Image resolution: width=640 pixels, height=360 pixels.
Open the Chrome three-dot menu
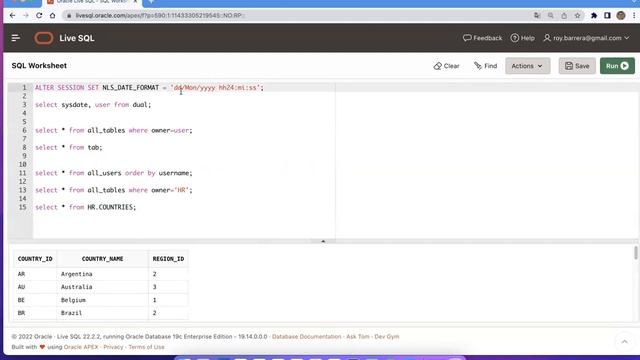click(634, 16)
